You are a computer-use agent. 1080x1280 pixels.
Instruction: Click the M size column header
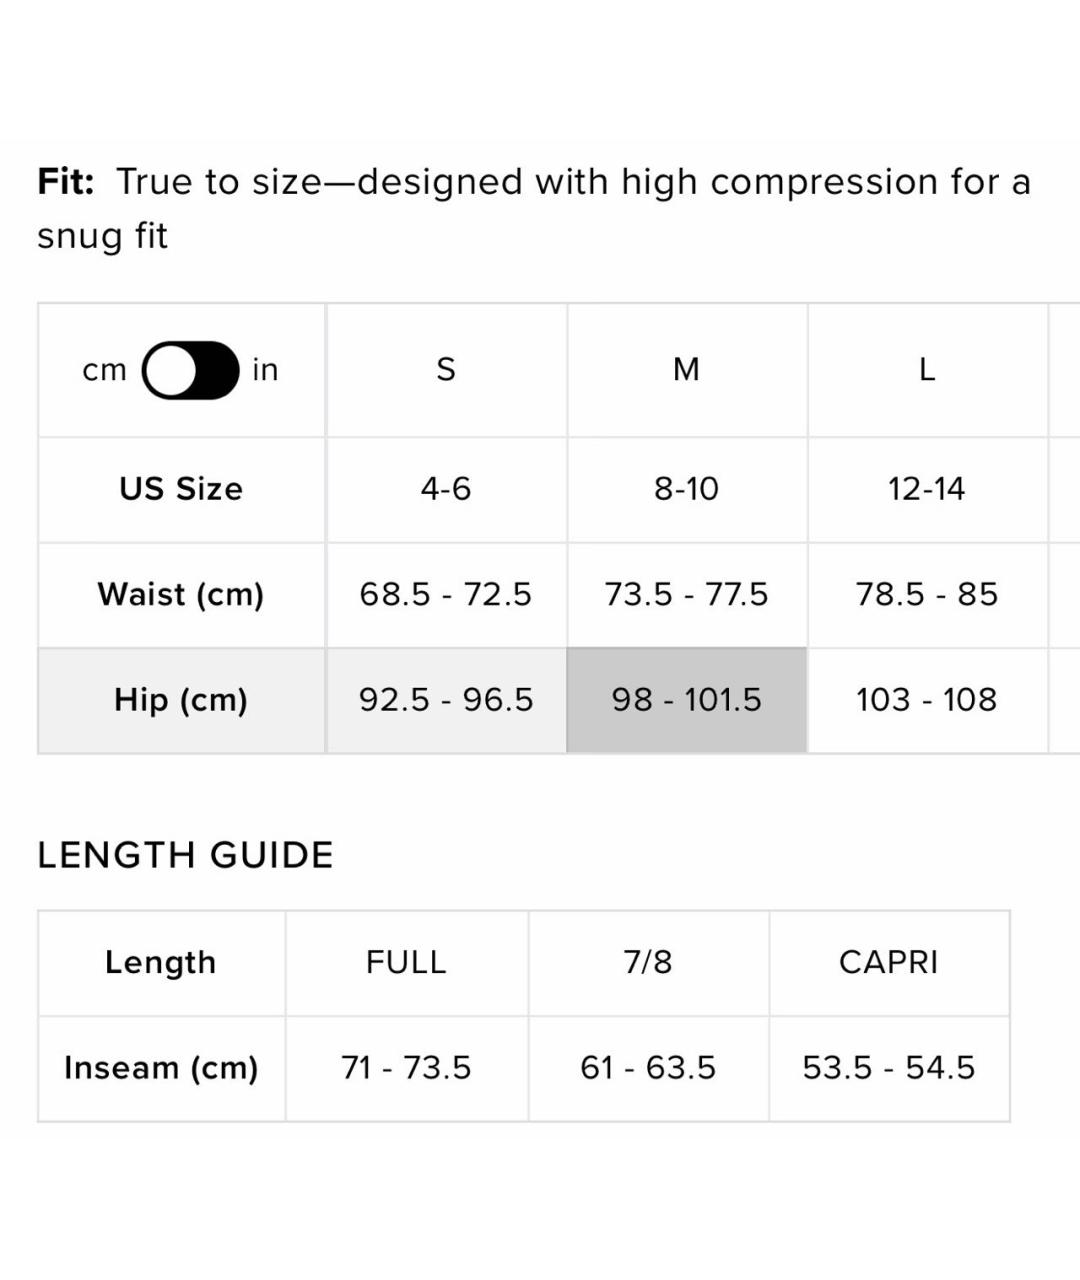click(x=687, y=370)
